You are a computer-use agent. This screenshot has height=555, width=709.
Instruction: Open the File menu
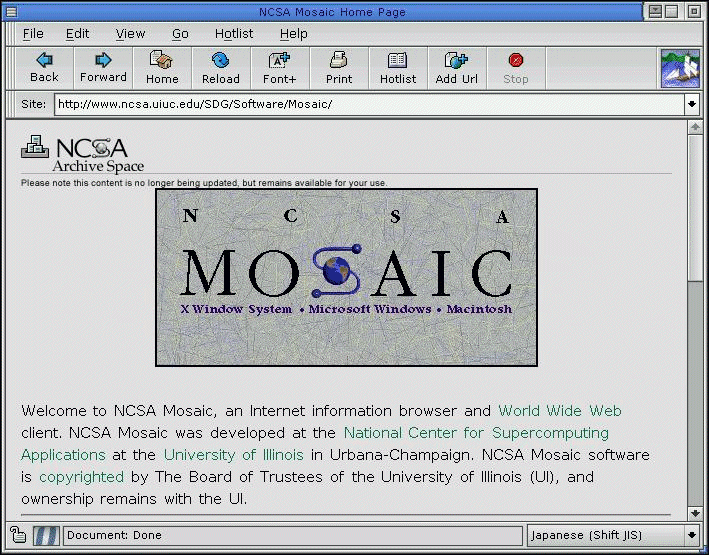pos(33,33)
